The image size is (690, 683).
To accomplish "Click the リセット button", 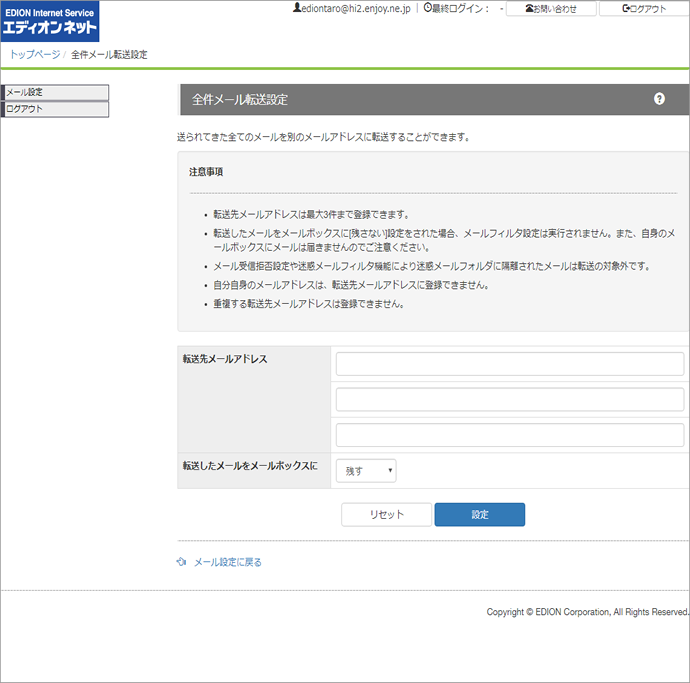I will (x=386, y=514).
